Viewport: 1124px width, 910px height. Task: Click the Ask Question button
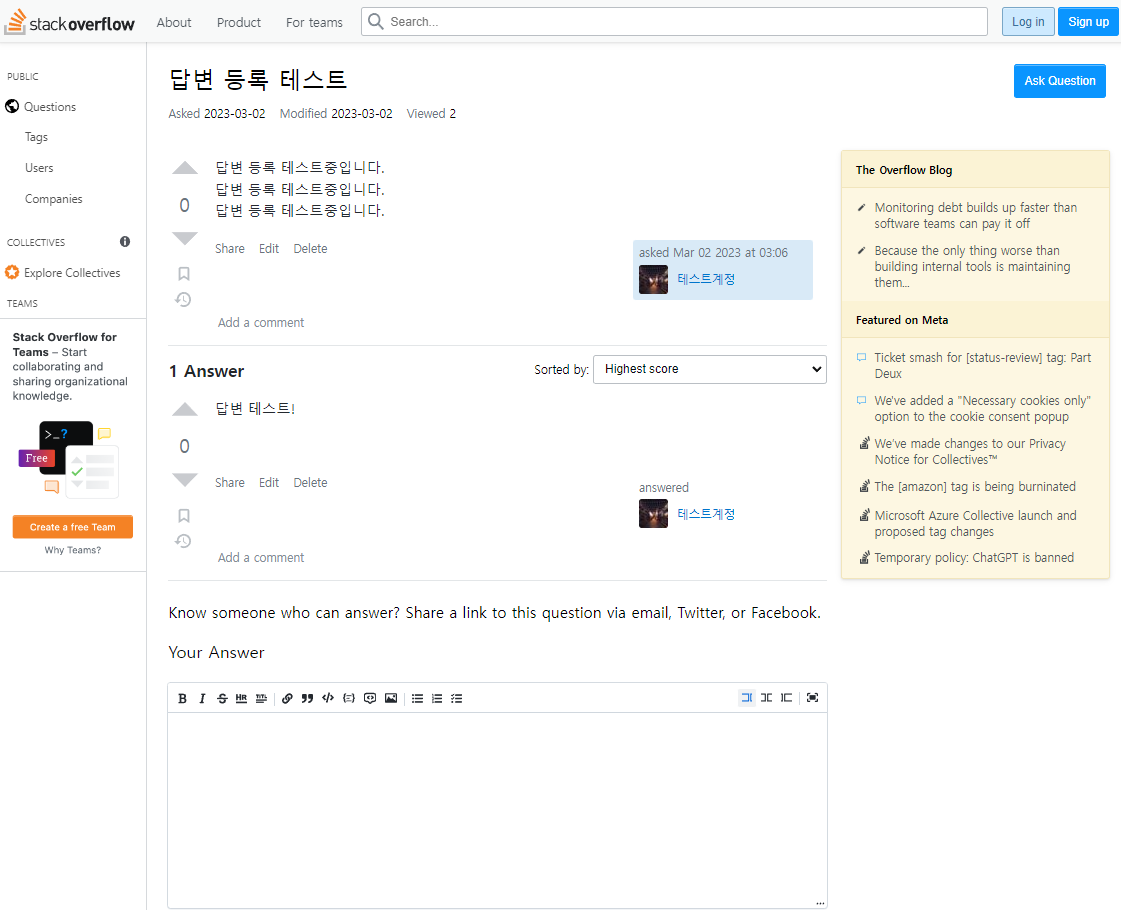point(1059,81)
